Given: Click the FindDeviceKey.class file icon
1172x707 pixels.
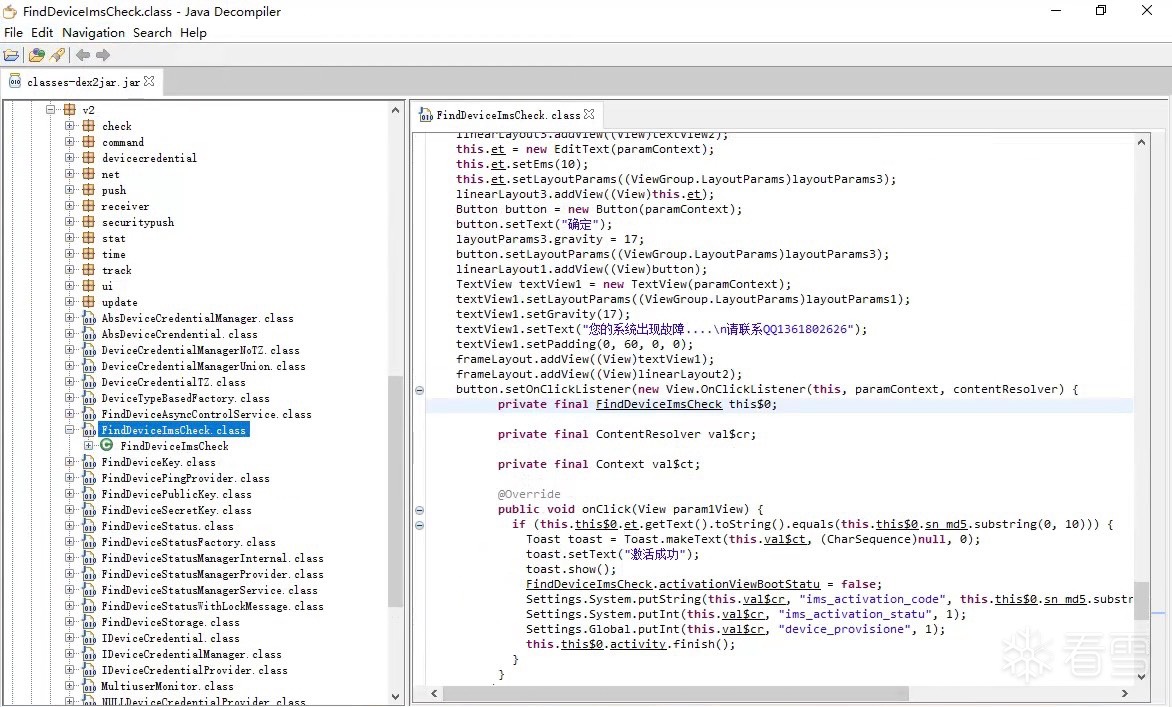Looking at the screenshot, I should coord(89,462).
